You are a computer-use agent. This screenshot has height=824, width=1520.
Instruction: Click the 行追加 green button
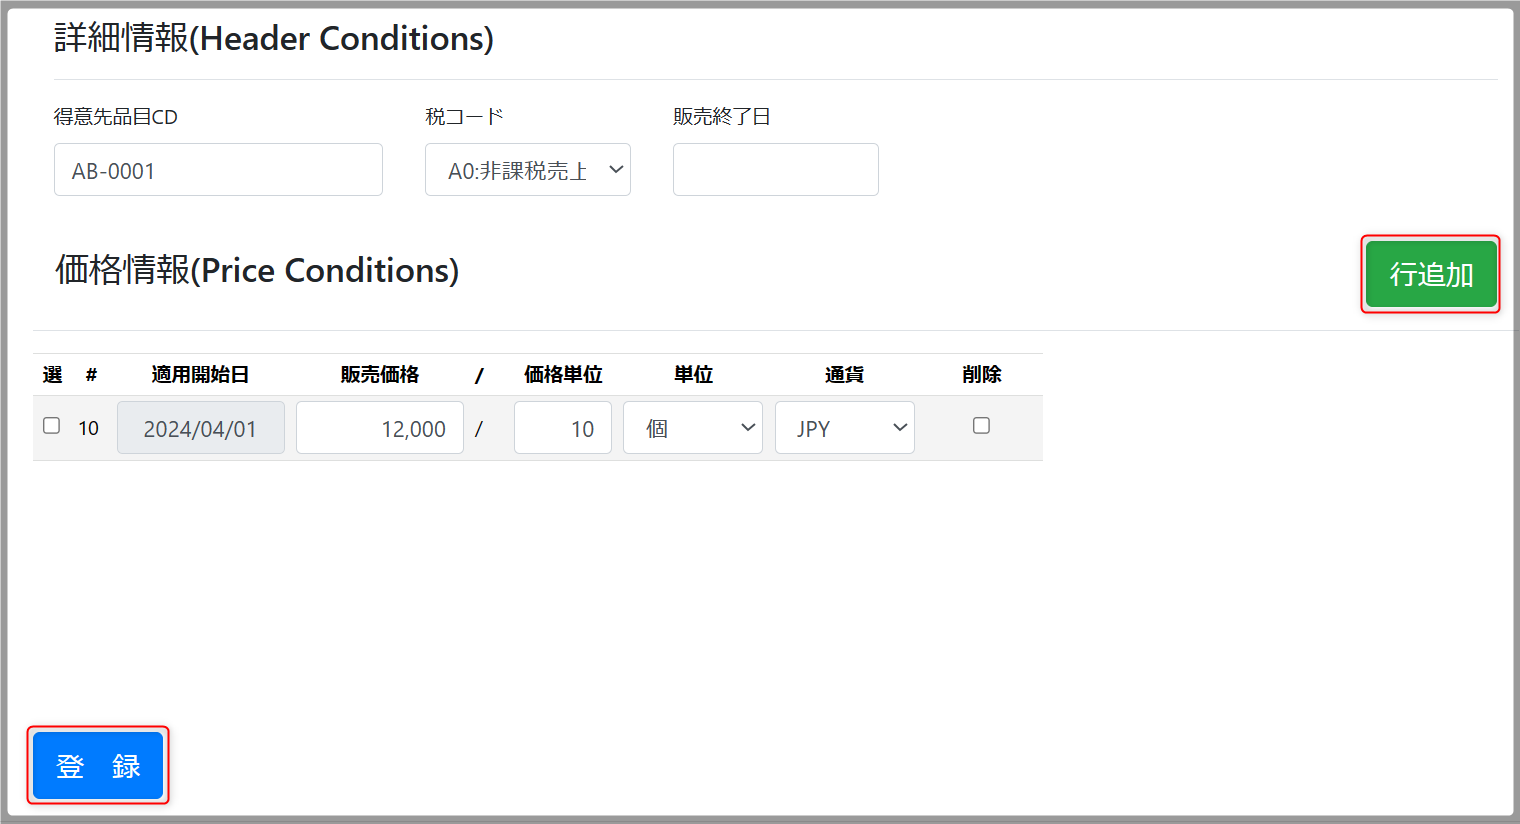[1431, 274]
